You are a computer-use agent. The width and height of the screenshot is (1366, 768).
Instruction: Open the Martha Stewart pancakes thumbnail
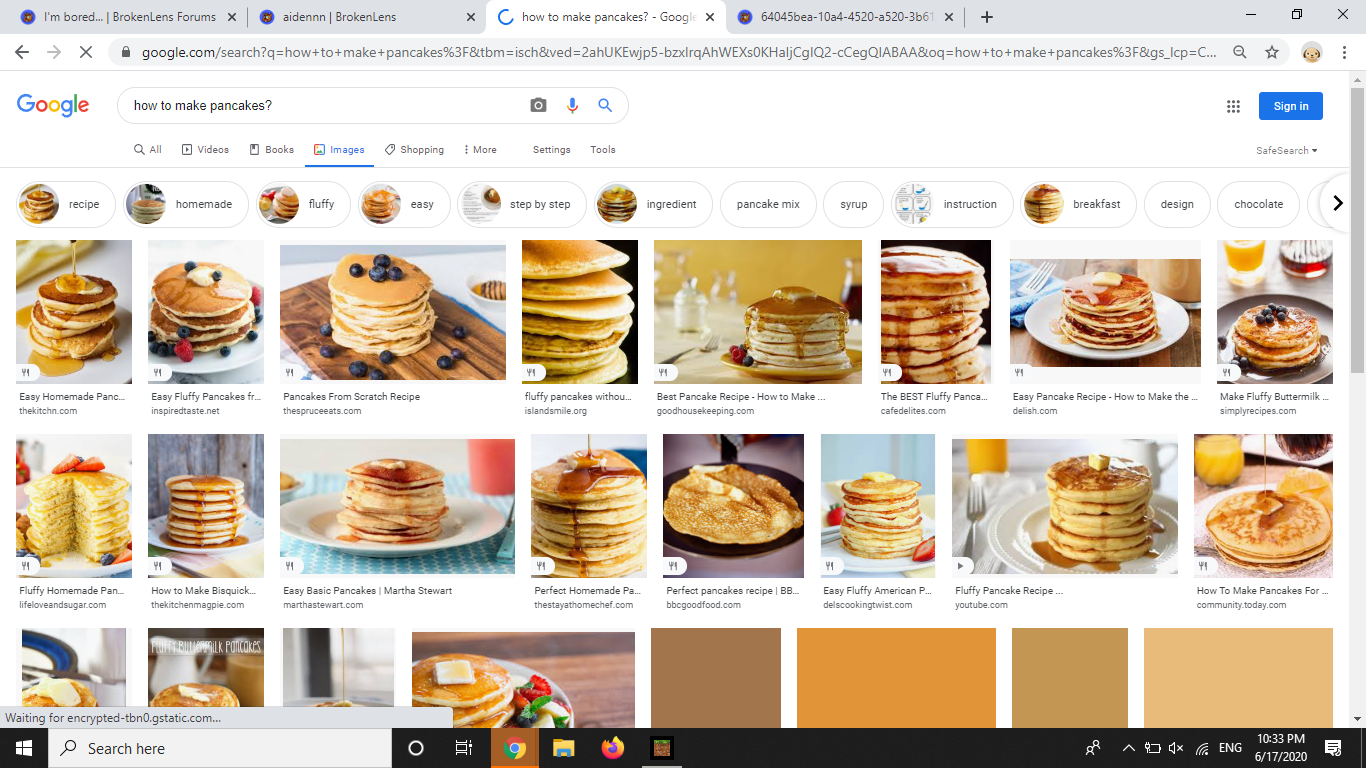click(397, 506)
